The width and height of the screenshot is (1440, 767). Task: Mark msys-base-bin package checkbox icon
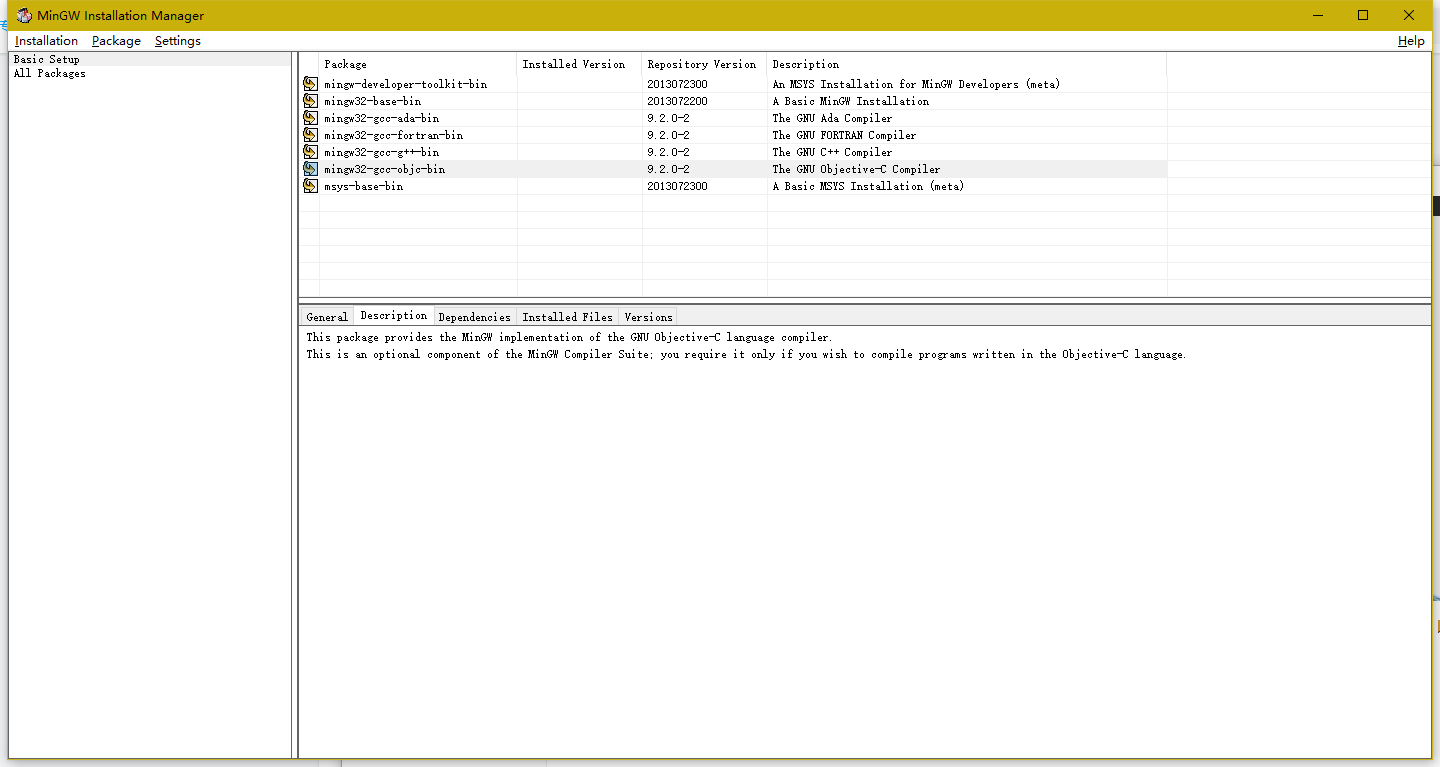[x=310, y=186]
